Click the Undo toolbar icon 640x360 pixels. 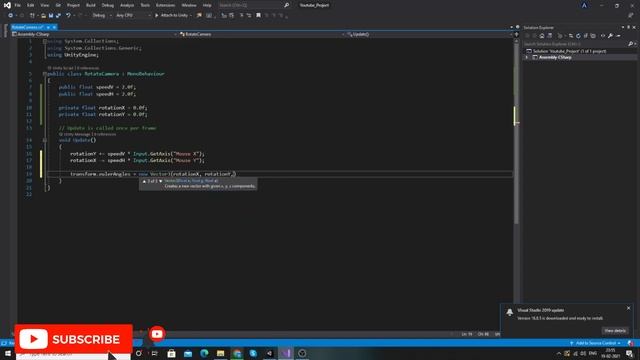(68, 16)
